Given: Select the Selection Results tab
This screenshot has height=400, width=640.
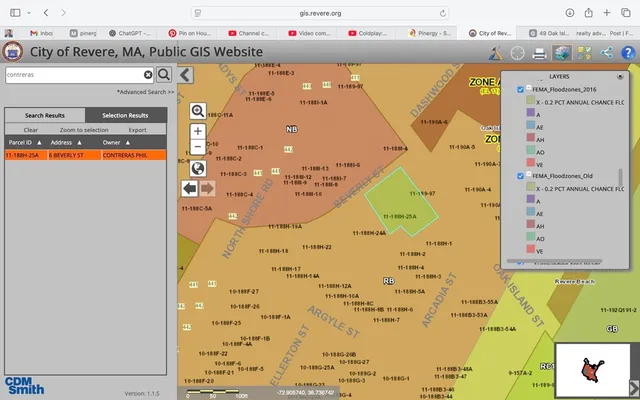Looking at the screenshot, I should click(125, 115).
